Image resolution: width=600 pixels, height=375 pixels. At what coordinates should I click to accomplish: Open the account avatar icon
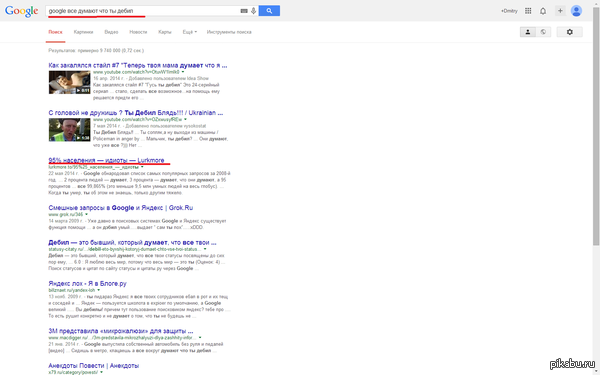tap(576, 11)
